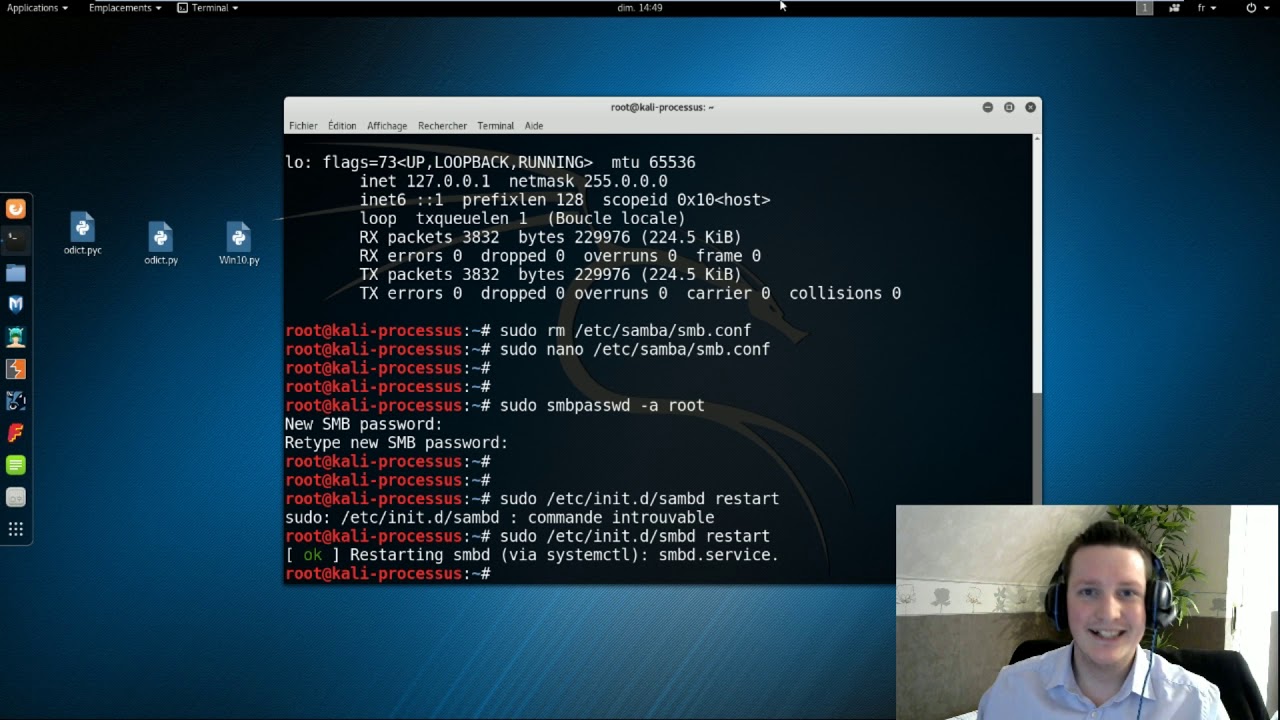Open the Emplacements menu
The height and width of the screenshot is (720, 1280).
click(x=125, y=8)
